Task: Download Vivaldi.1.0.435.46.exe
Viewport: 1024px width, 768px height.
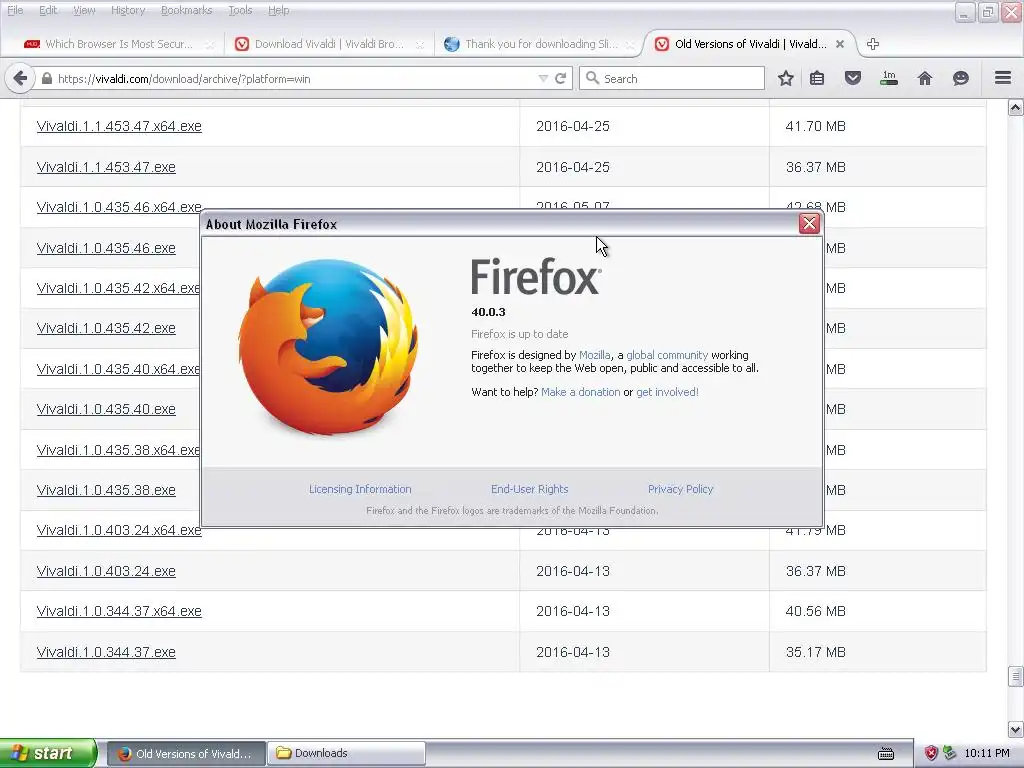Action: click(x=106, y=248)
